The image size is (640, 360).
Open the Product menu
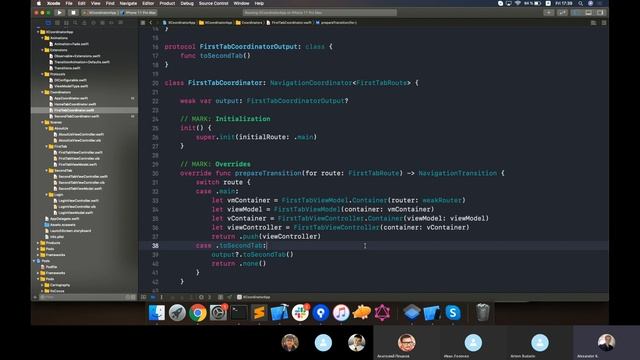(x=167, y=3)
